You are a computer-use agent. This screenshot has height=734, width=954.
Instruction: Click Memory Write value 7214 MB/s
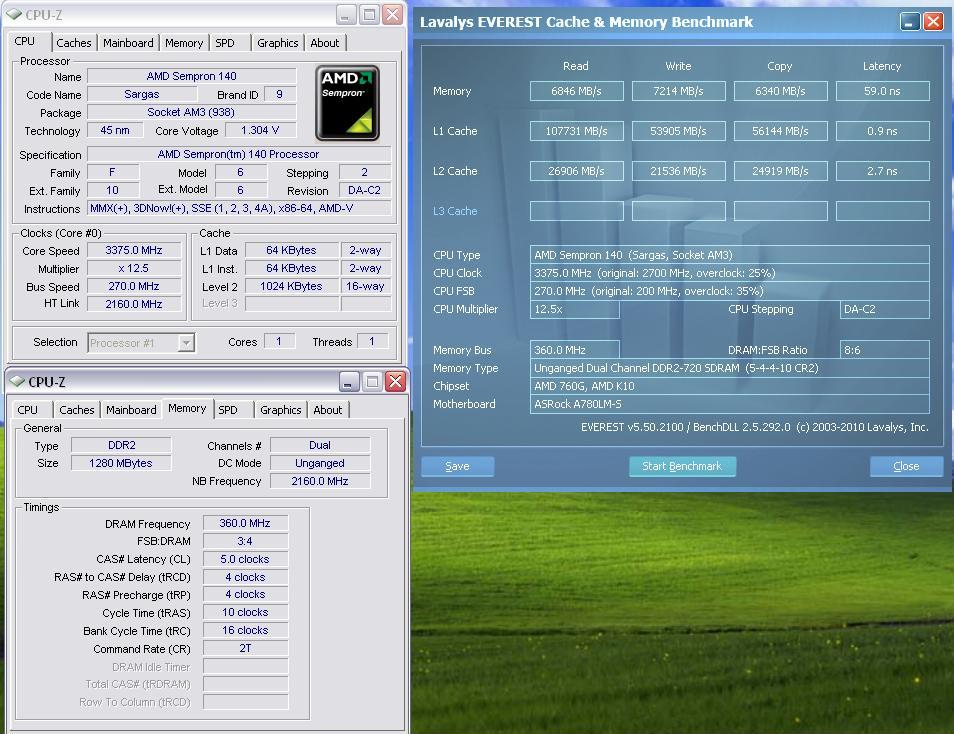click(678, 91)
